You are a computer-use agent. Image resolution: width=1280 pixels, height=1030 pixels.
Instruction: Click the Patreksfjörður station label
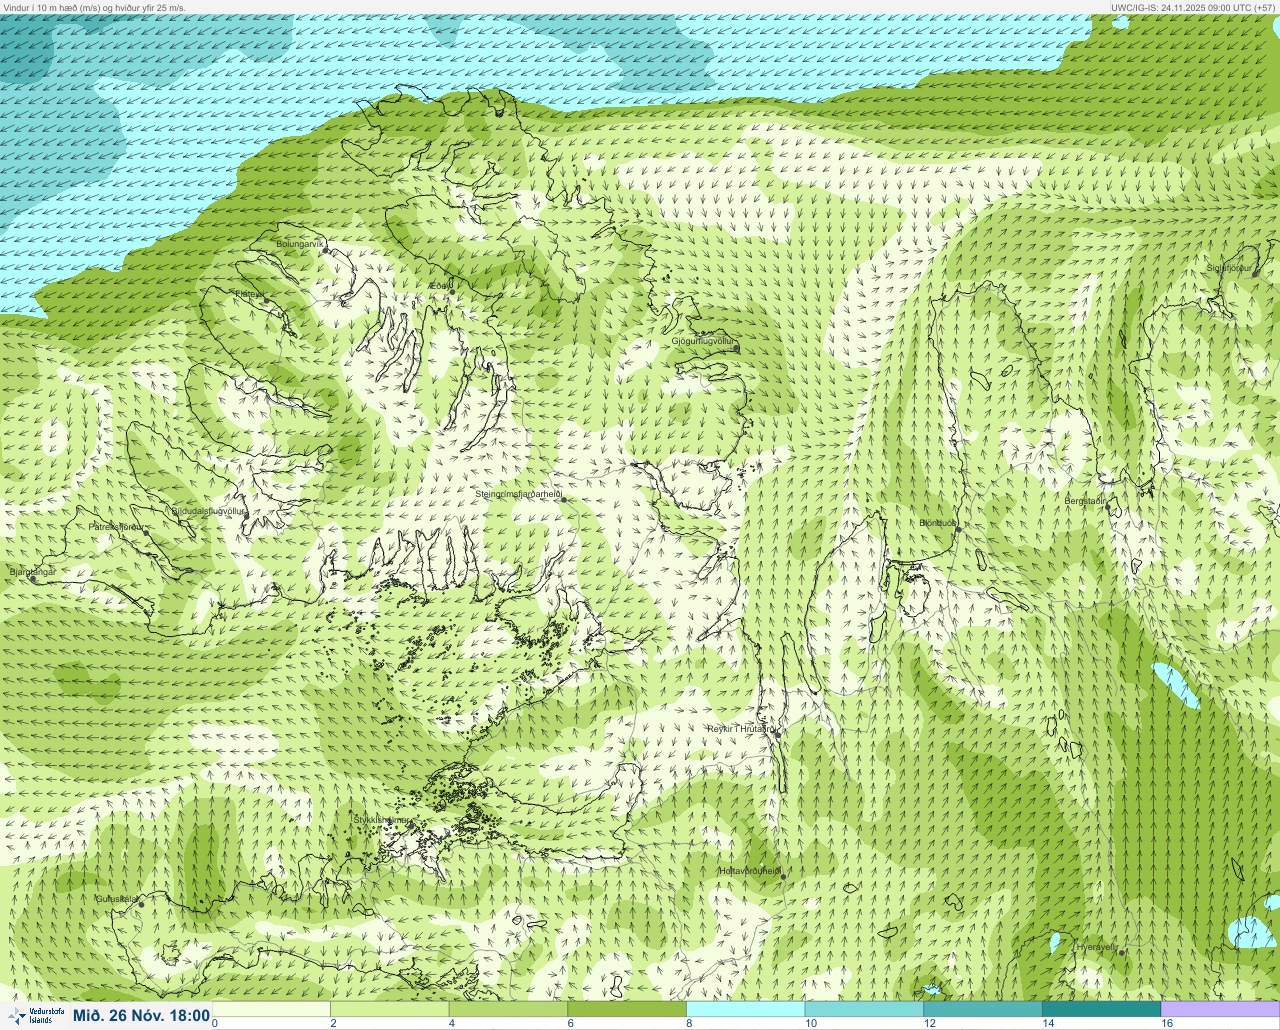(x=117, y=526)
